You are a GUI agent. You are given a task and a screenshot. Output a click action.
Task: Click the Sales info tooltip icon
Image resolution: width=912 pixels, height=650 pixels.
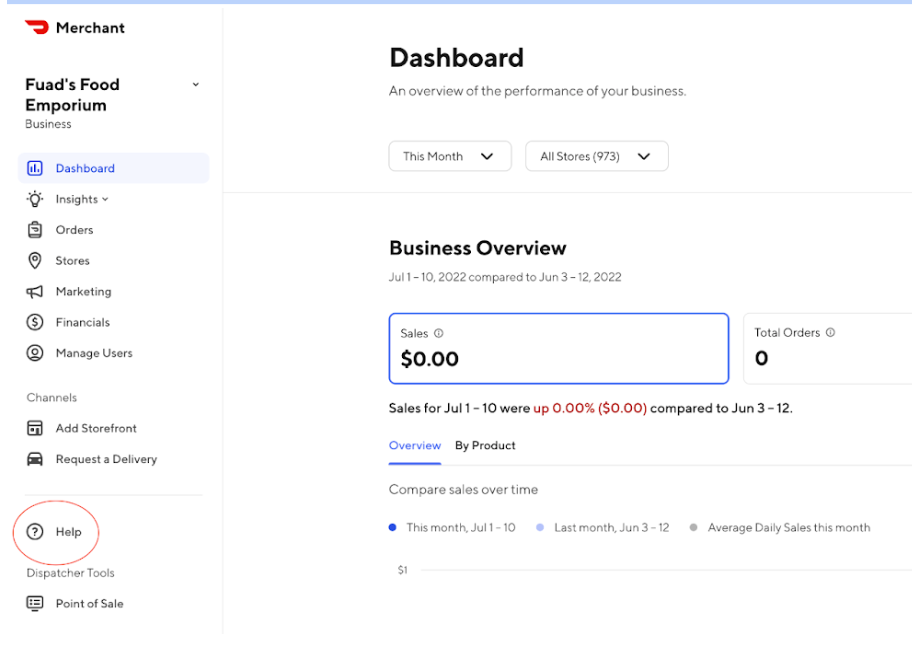coord(439,334)
